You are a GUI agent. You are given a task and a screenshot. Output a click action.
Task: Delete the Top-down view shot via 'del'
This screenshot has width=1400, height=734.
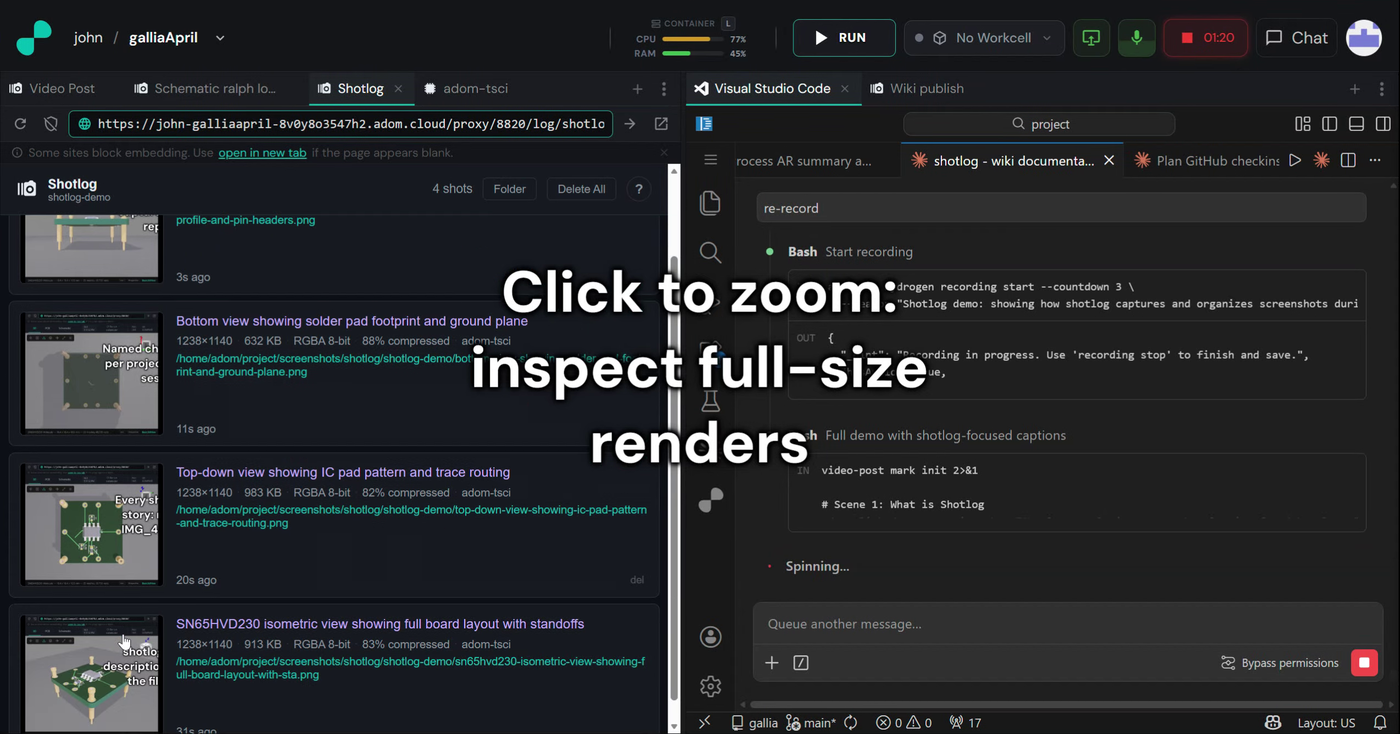point(637,580)
